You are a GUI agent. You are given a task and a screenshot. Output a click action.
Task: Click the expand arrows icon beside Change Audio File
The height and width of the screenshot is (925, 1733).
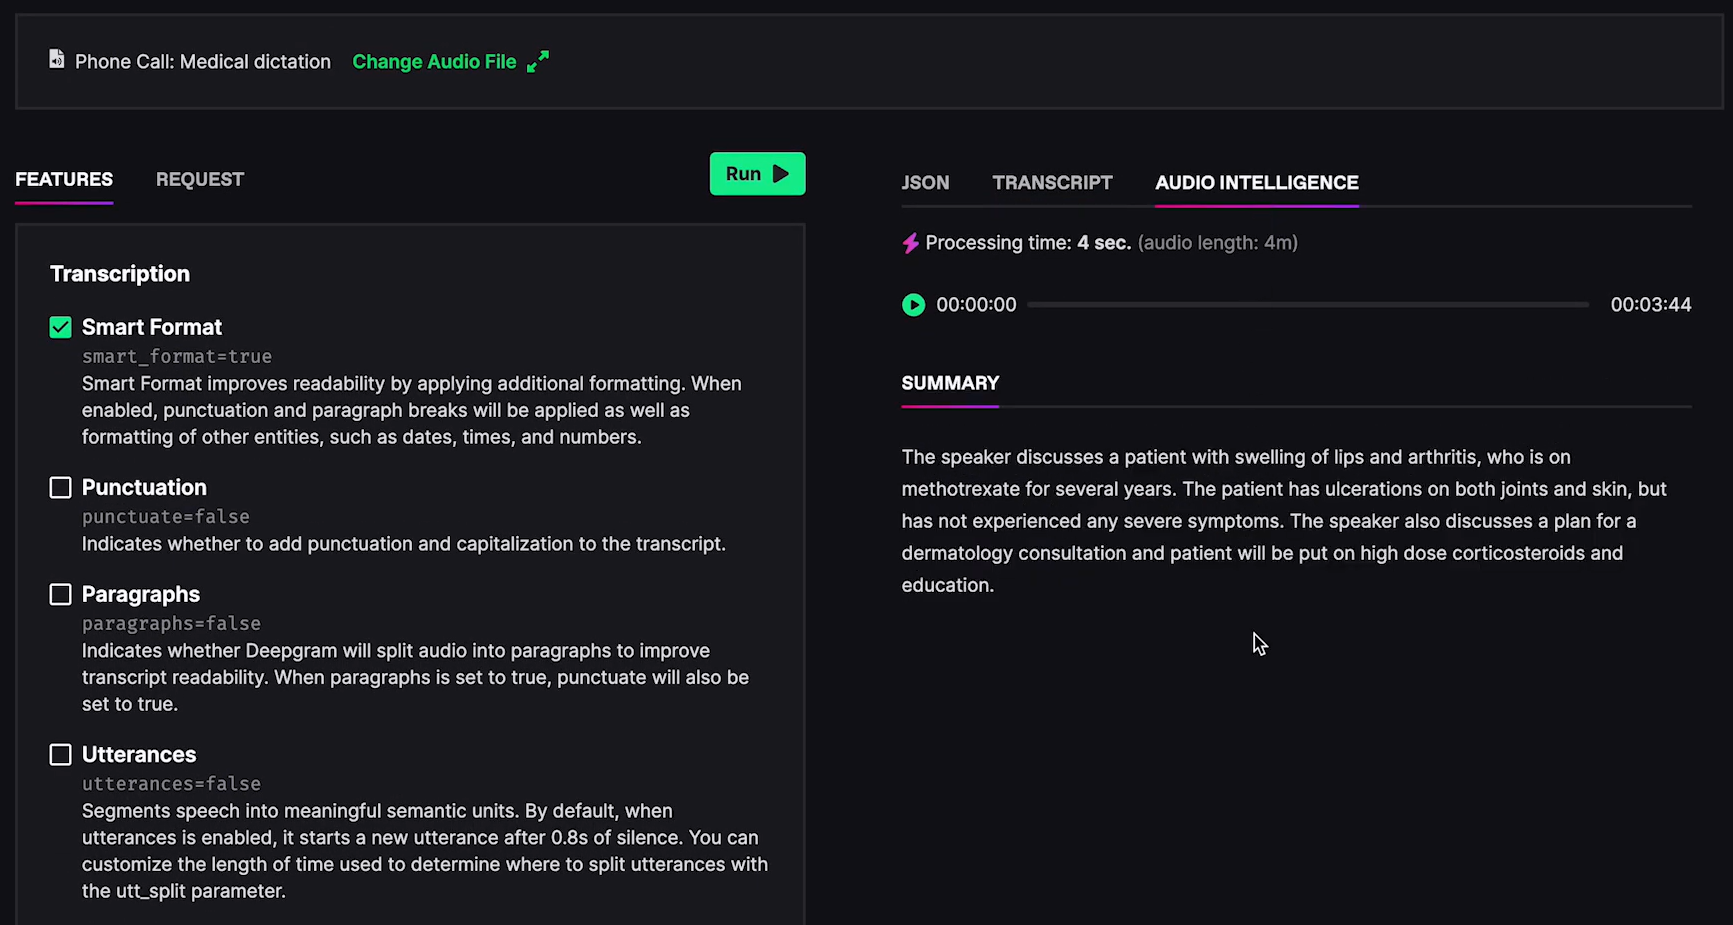tap(538, 62)
